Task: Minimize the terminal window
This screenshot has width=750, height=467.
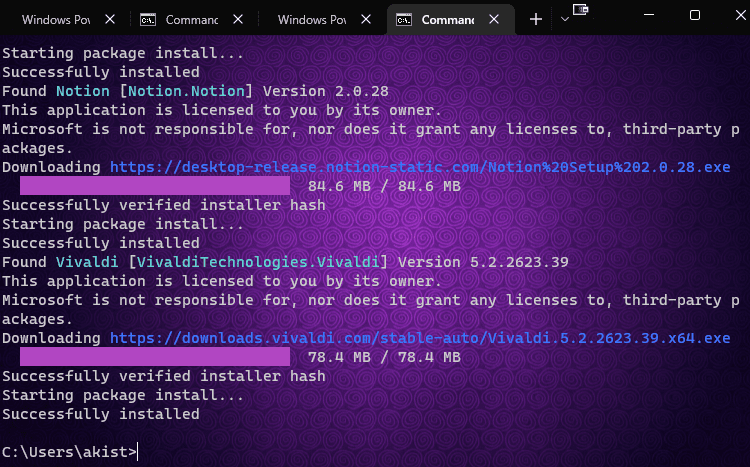Action: click(649, 15)
